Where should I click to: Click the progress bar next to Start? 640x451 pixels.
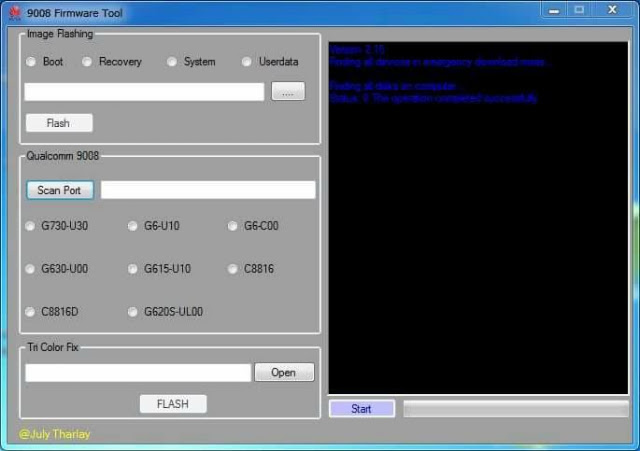(516, 409)
